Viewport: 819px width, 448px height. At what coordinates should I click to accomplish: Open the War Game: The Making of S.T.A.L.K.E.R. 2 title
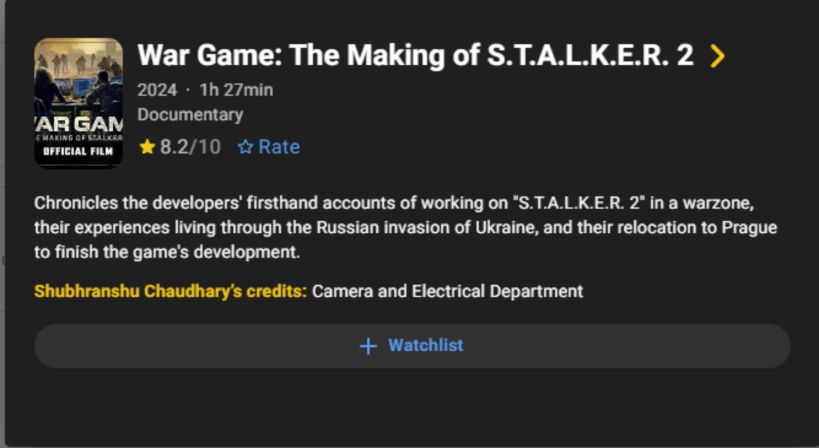click(x=415, y=55)
